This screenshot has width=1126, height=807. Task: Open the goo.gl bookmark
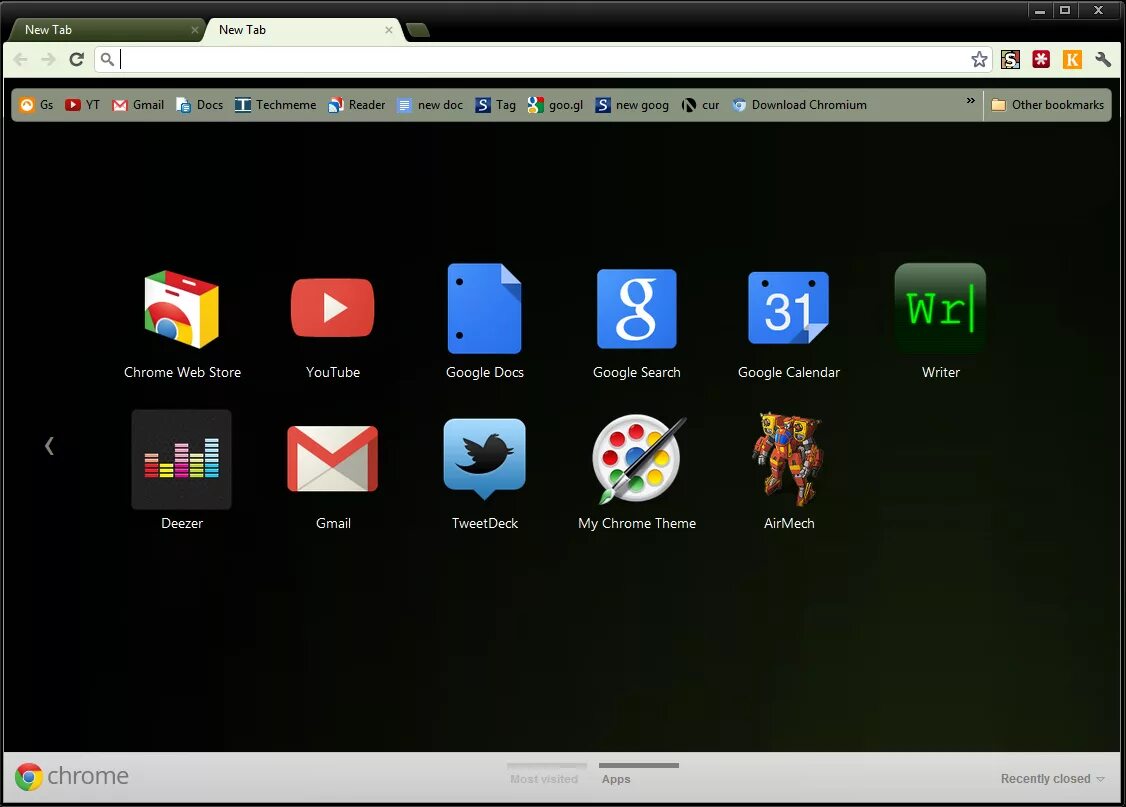coord(555,105)
